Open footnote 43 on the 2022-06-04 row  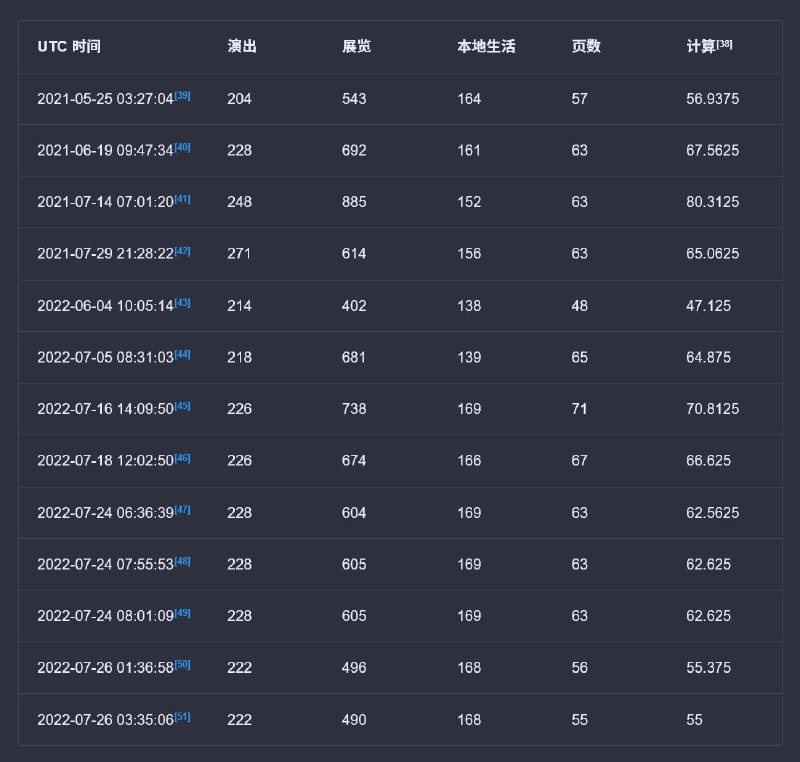(182, 302)
